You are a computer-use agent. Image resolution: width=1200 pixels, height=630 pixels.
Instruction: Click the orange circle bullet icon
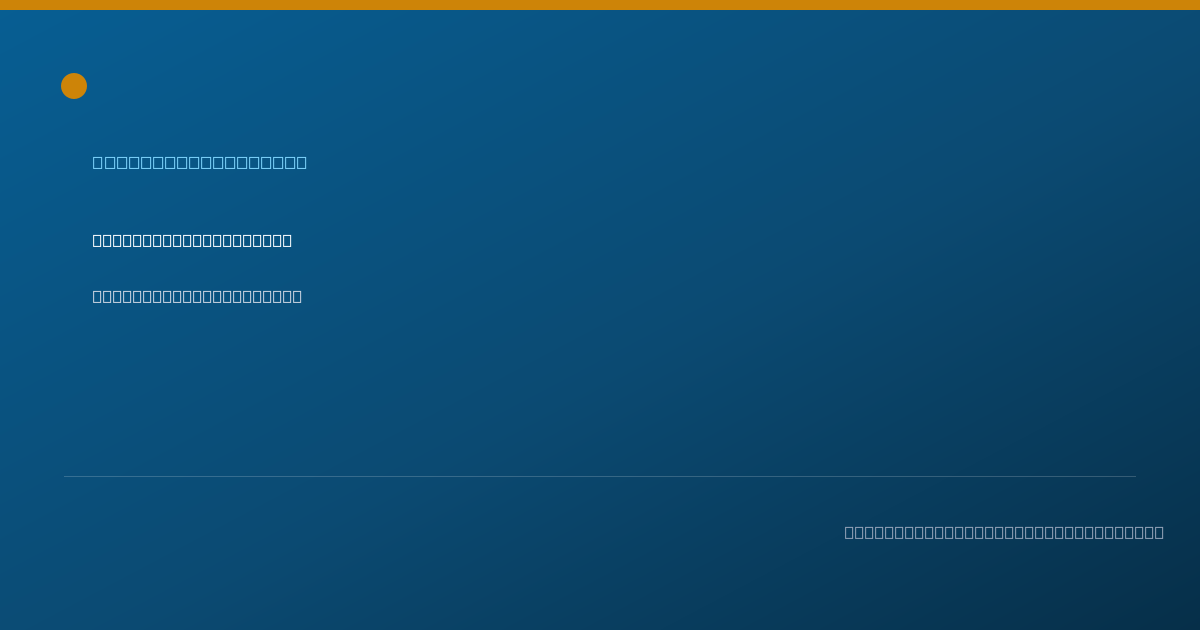(x=74, y=86)
